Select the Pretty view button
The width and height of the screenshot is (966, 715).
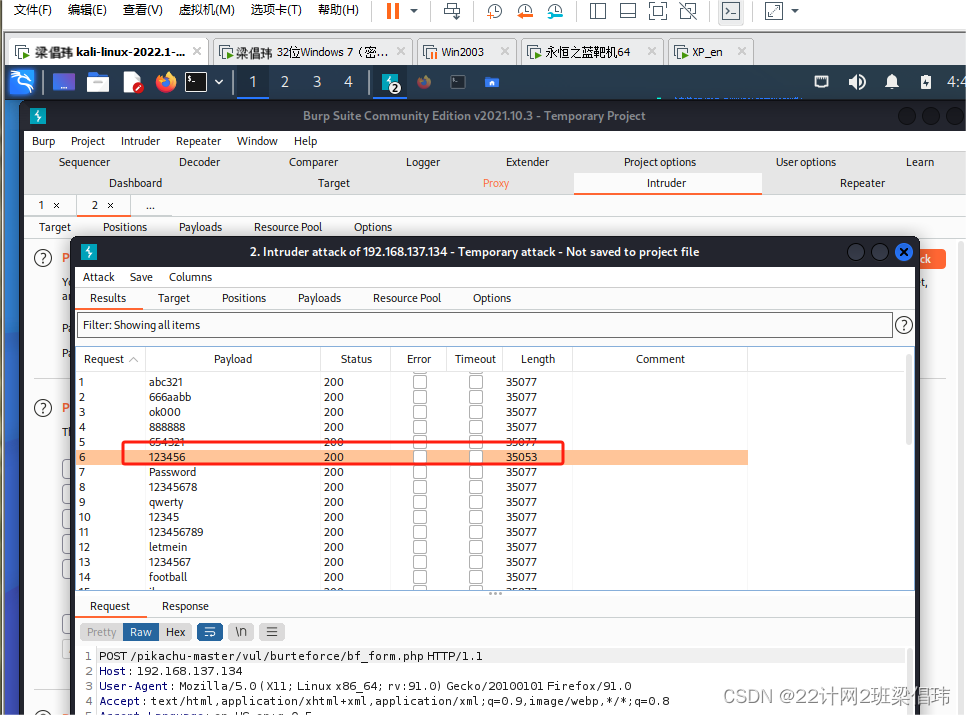click(101, 632)
